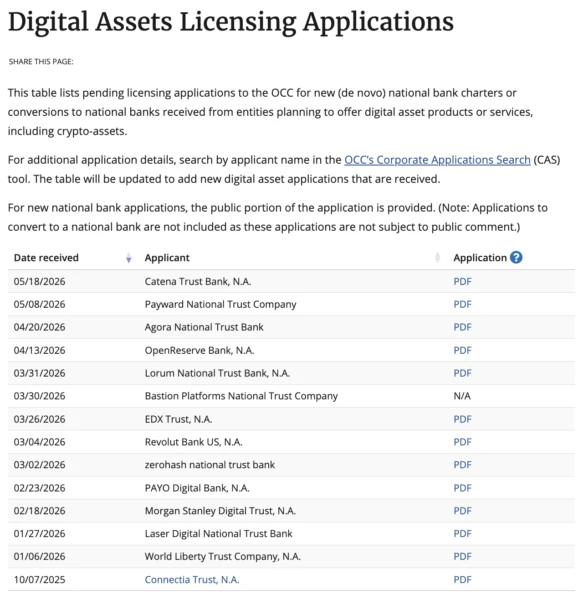Screen dimensions: 583x600
Task: Select the Bastion Platforms National Trust Company cell
Action: (241, 396)
